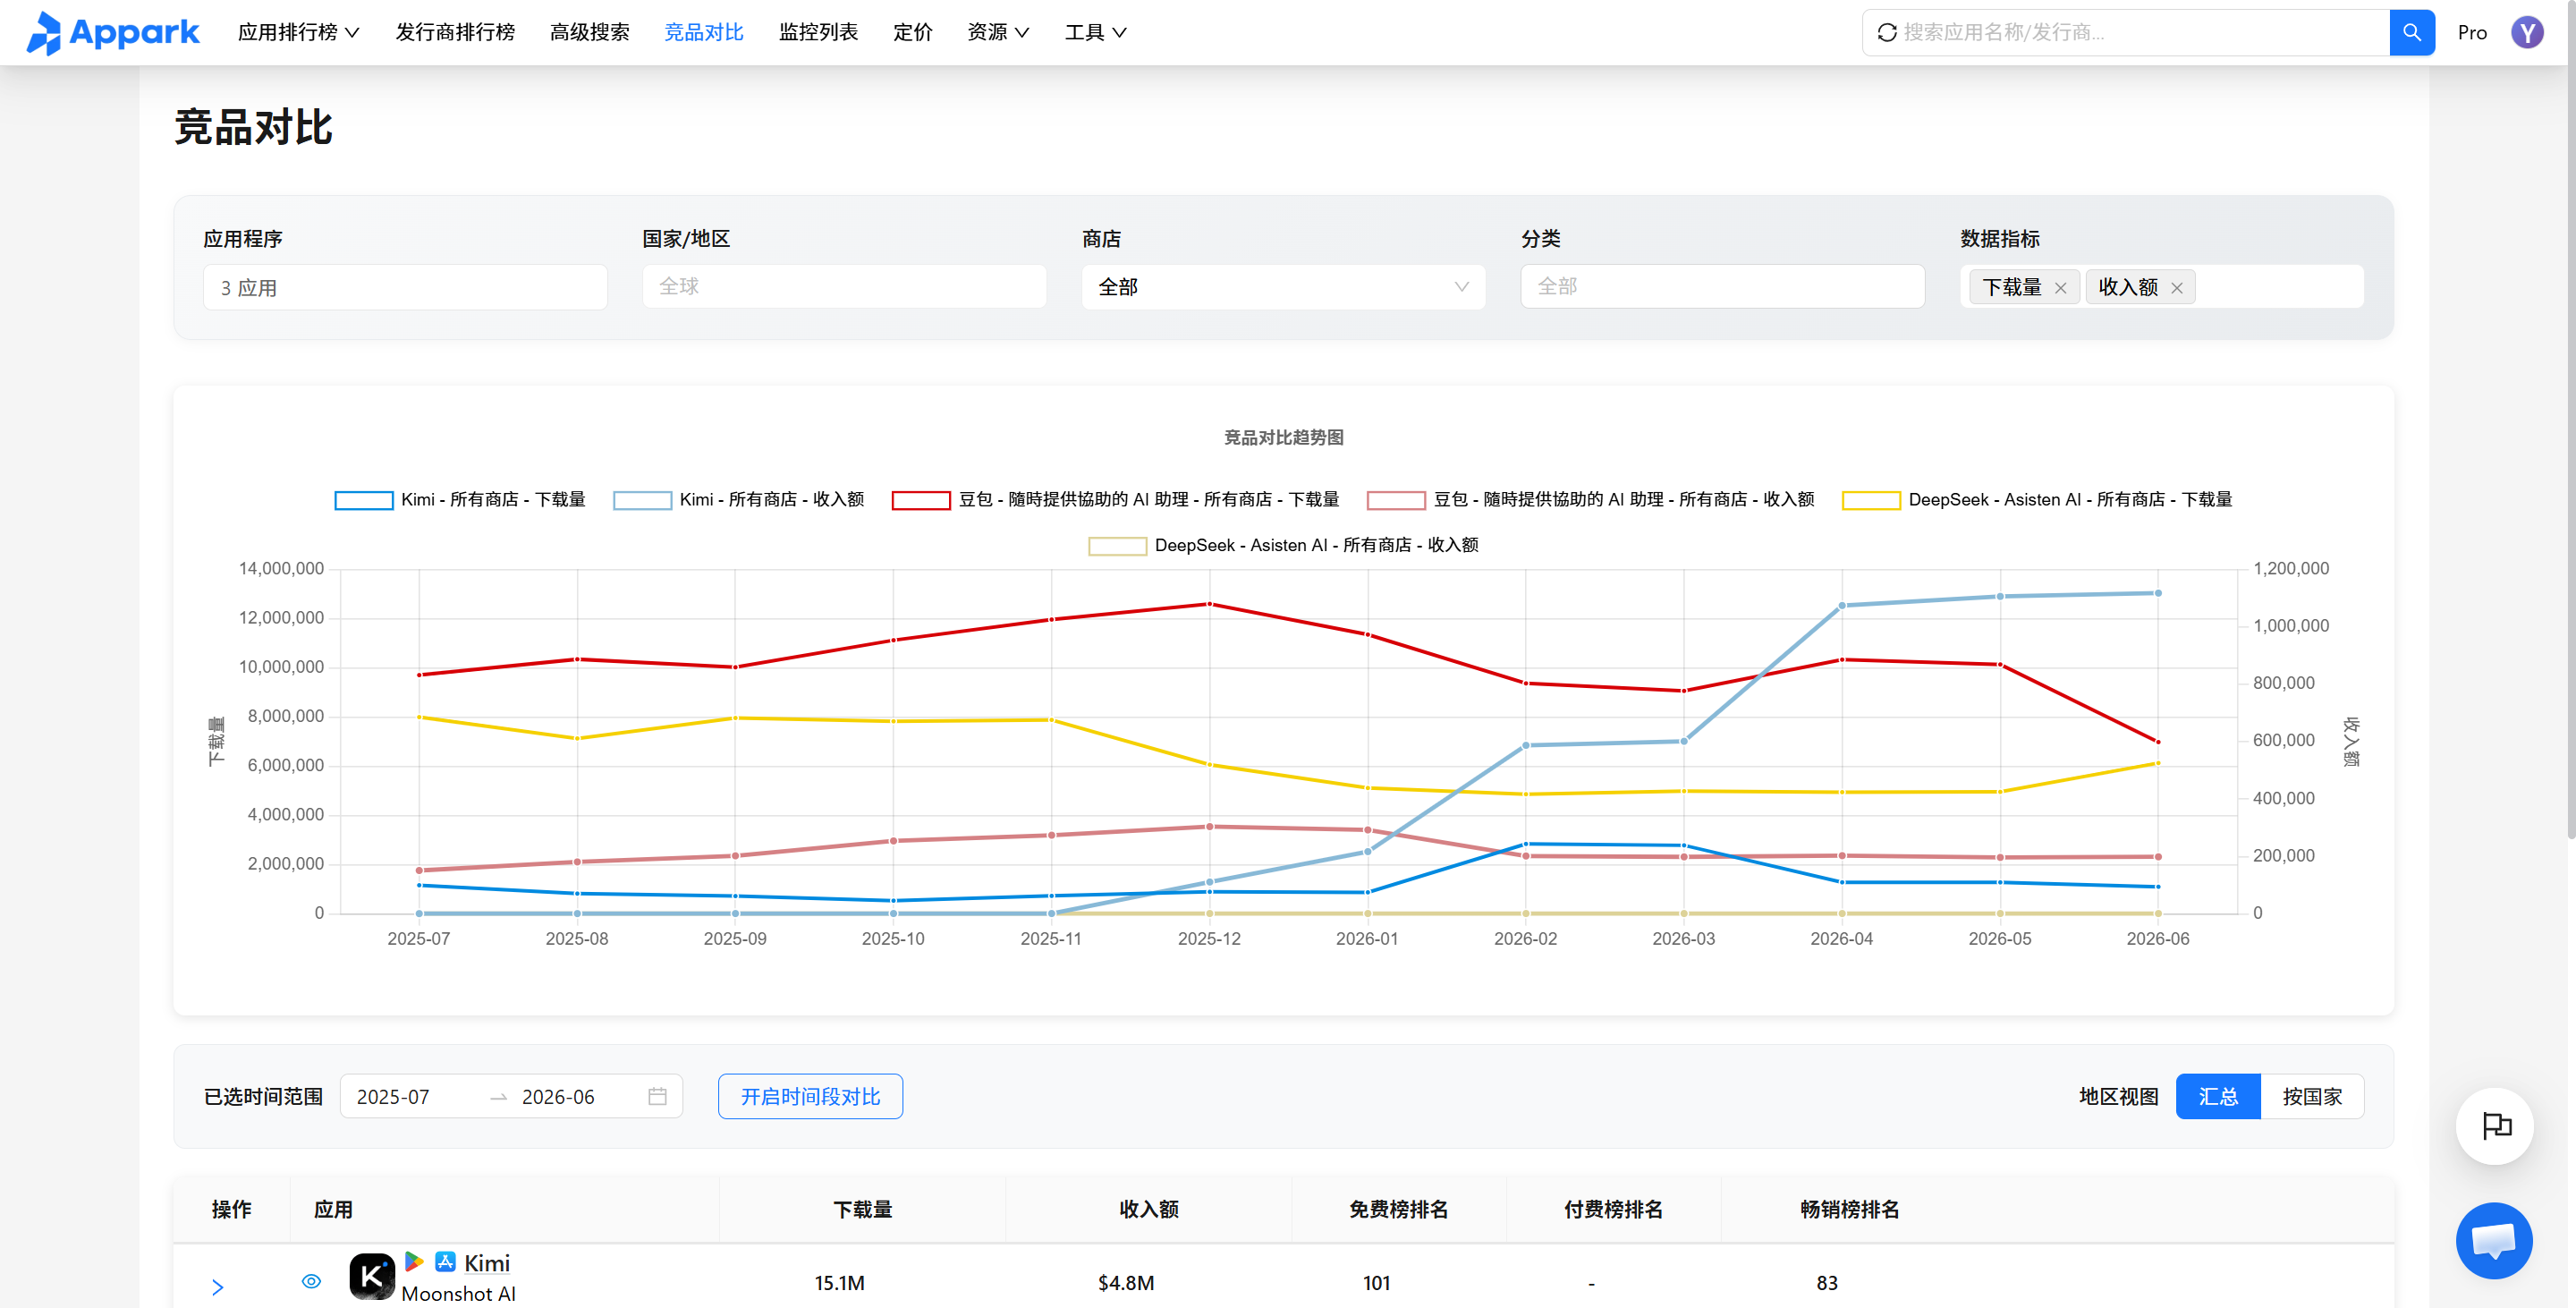Screen dimensions: 2576x1308
Task: Toggle the eye icon for Kimi row
Action: 311,1281
